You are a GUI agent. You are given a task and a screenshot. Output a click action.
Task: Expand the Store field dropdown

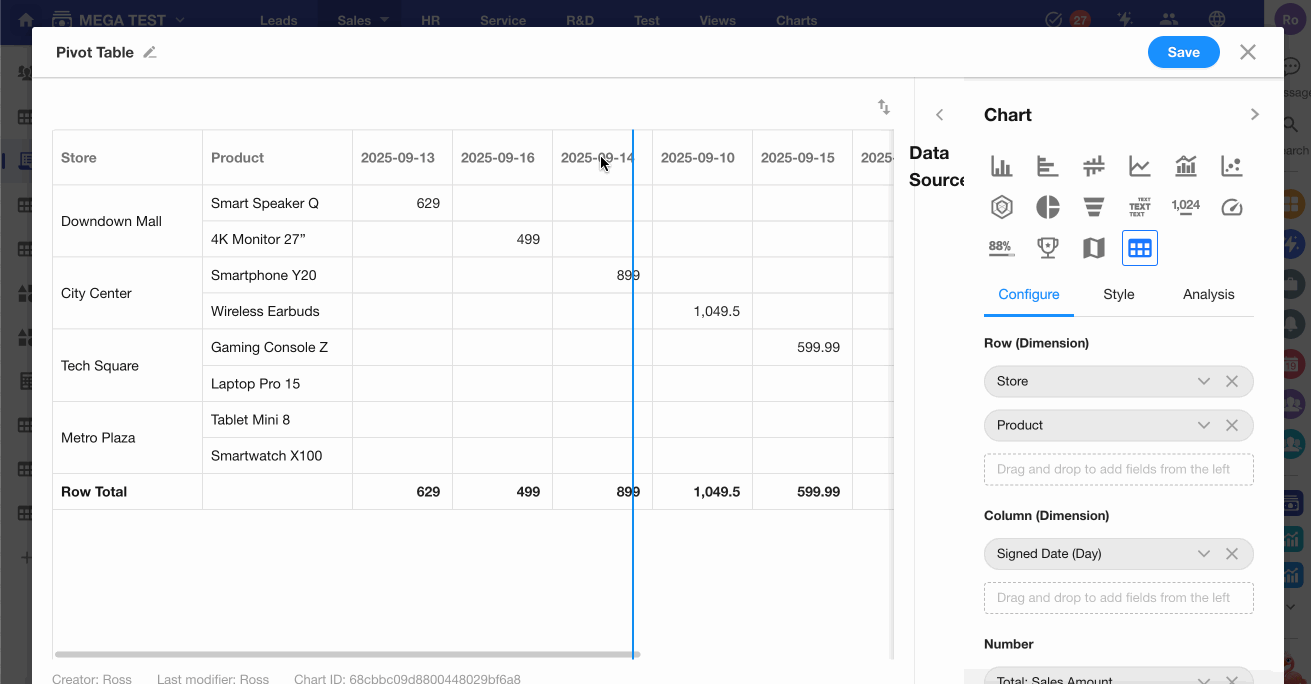pyautogui.click(x=1204, y=381)
